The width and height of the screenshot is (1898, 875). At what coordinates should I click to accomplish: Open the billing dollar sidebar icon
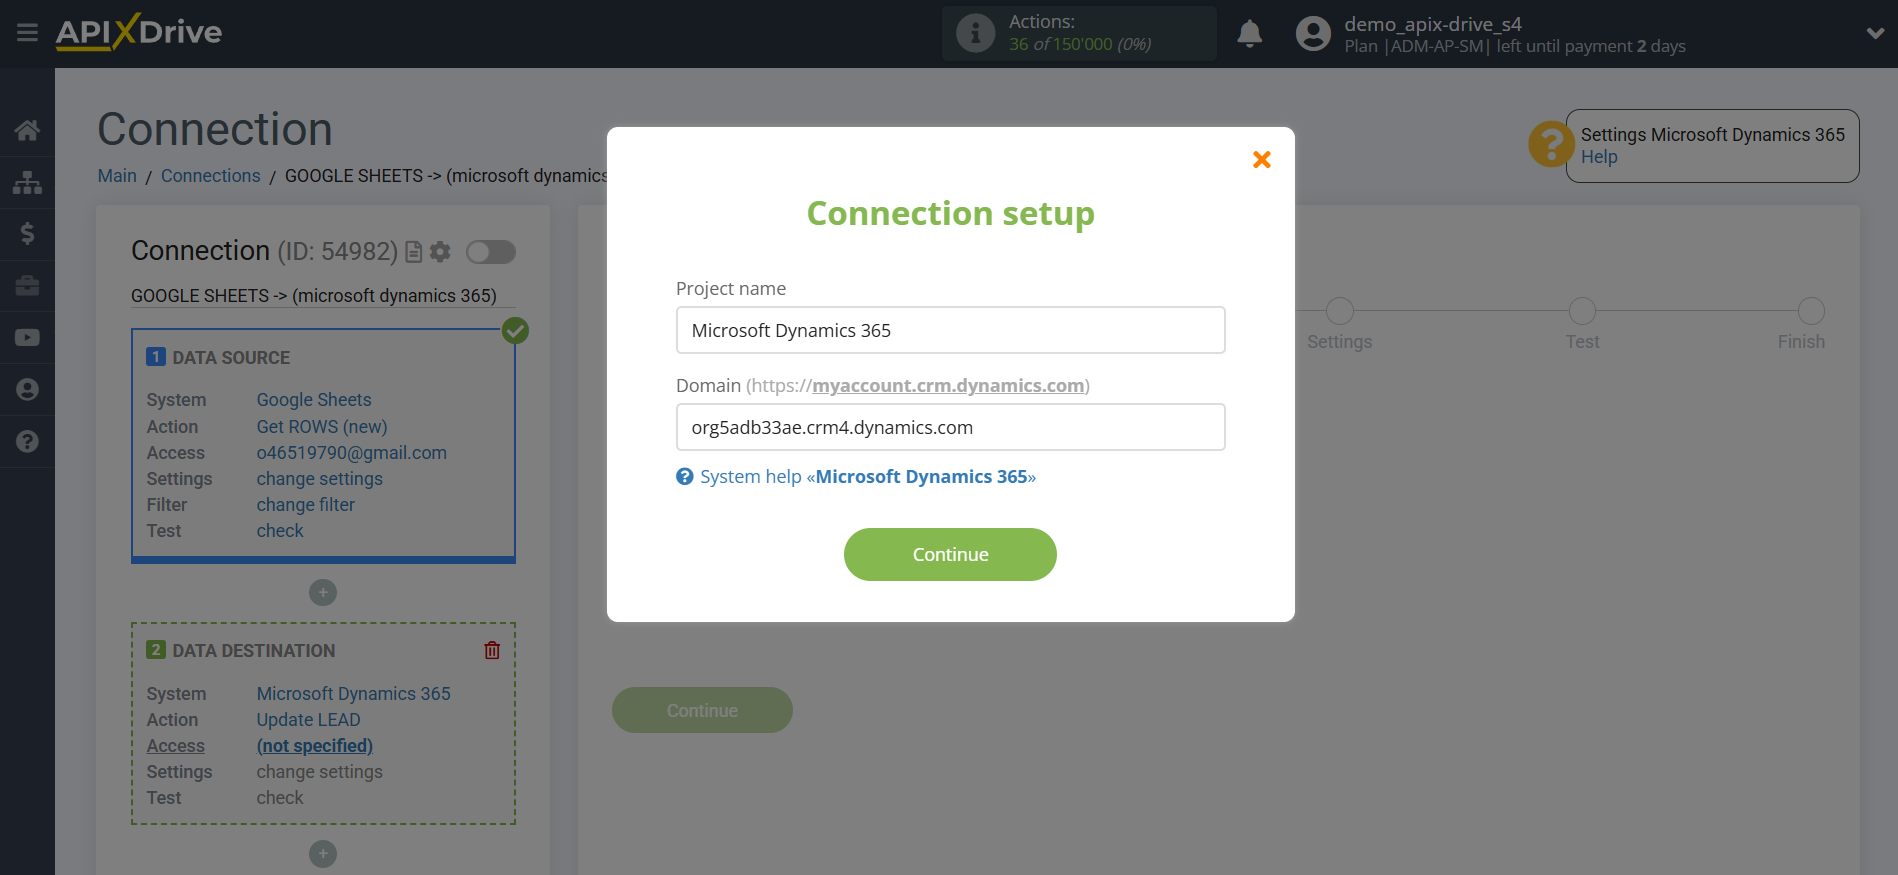coord(27,234)
